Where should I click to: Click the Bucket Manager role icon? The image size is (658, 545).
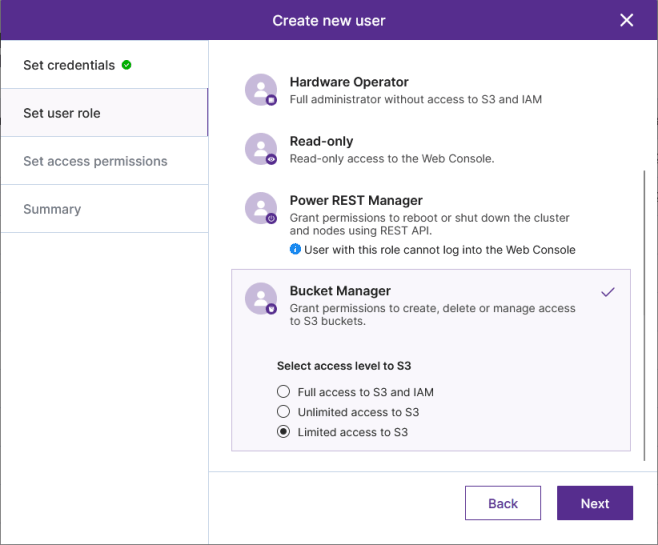(261, 298)
